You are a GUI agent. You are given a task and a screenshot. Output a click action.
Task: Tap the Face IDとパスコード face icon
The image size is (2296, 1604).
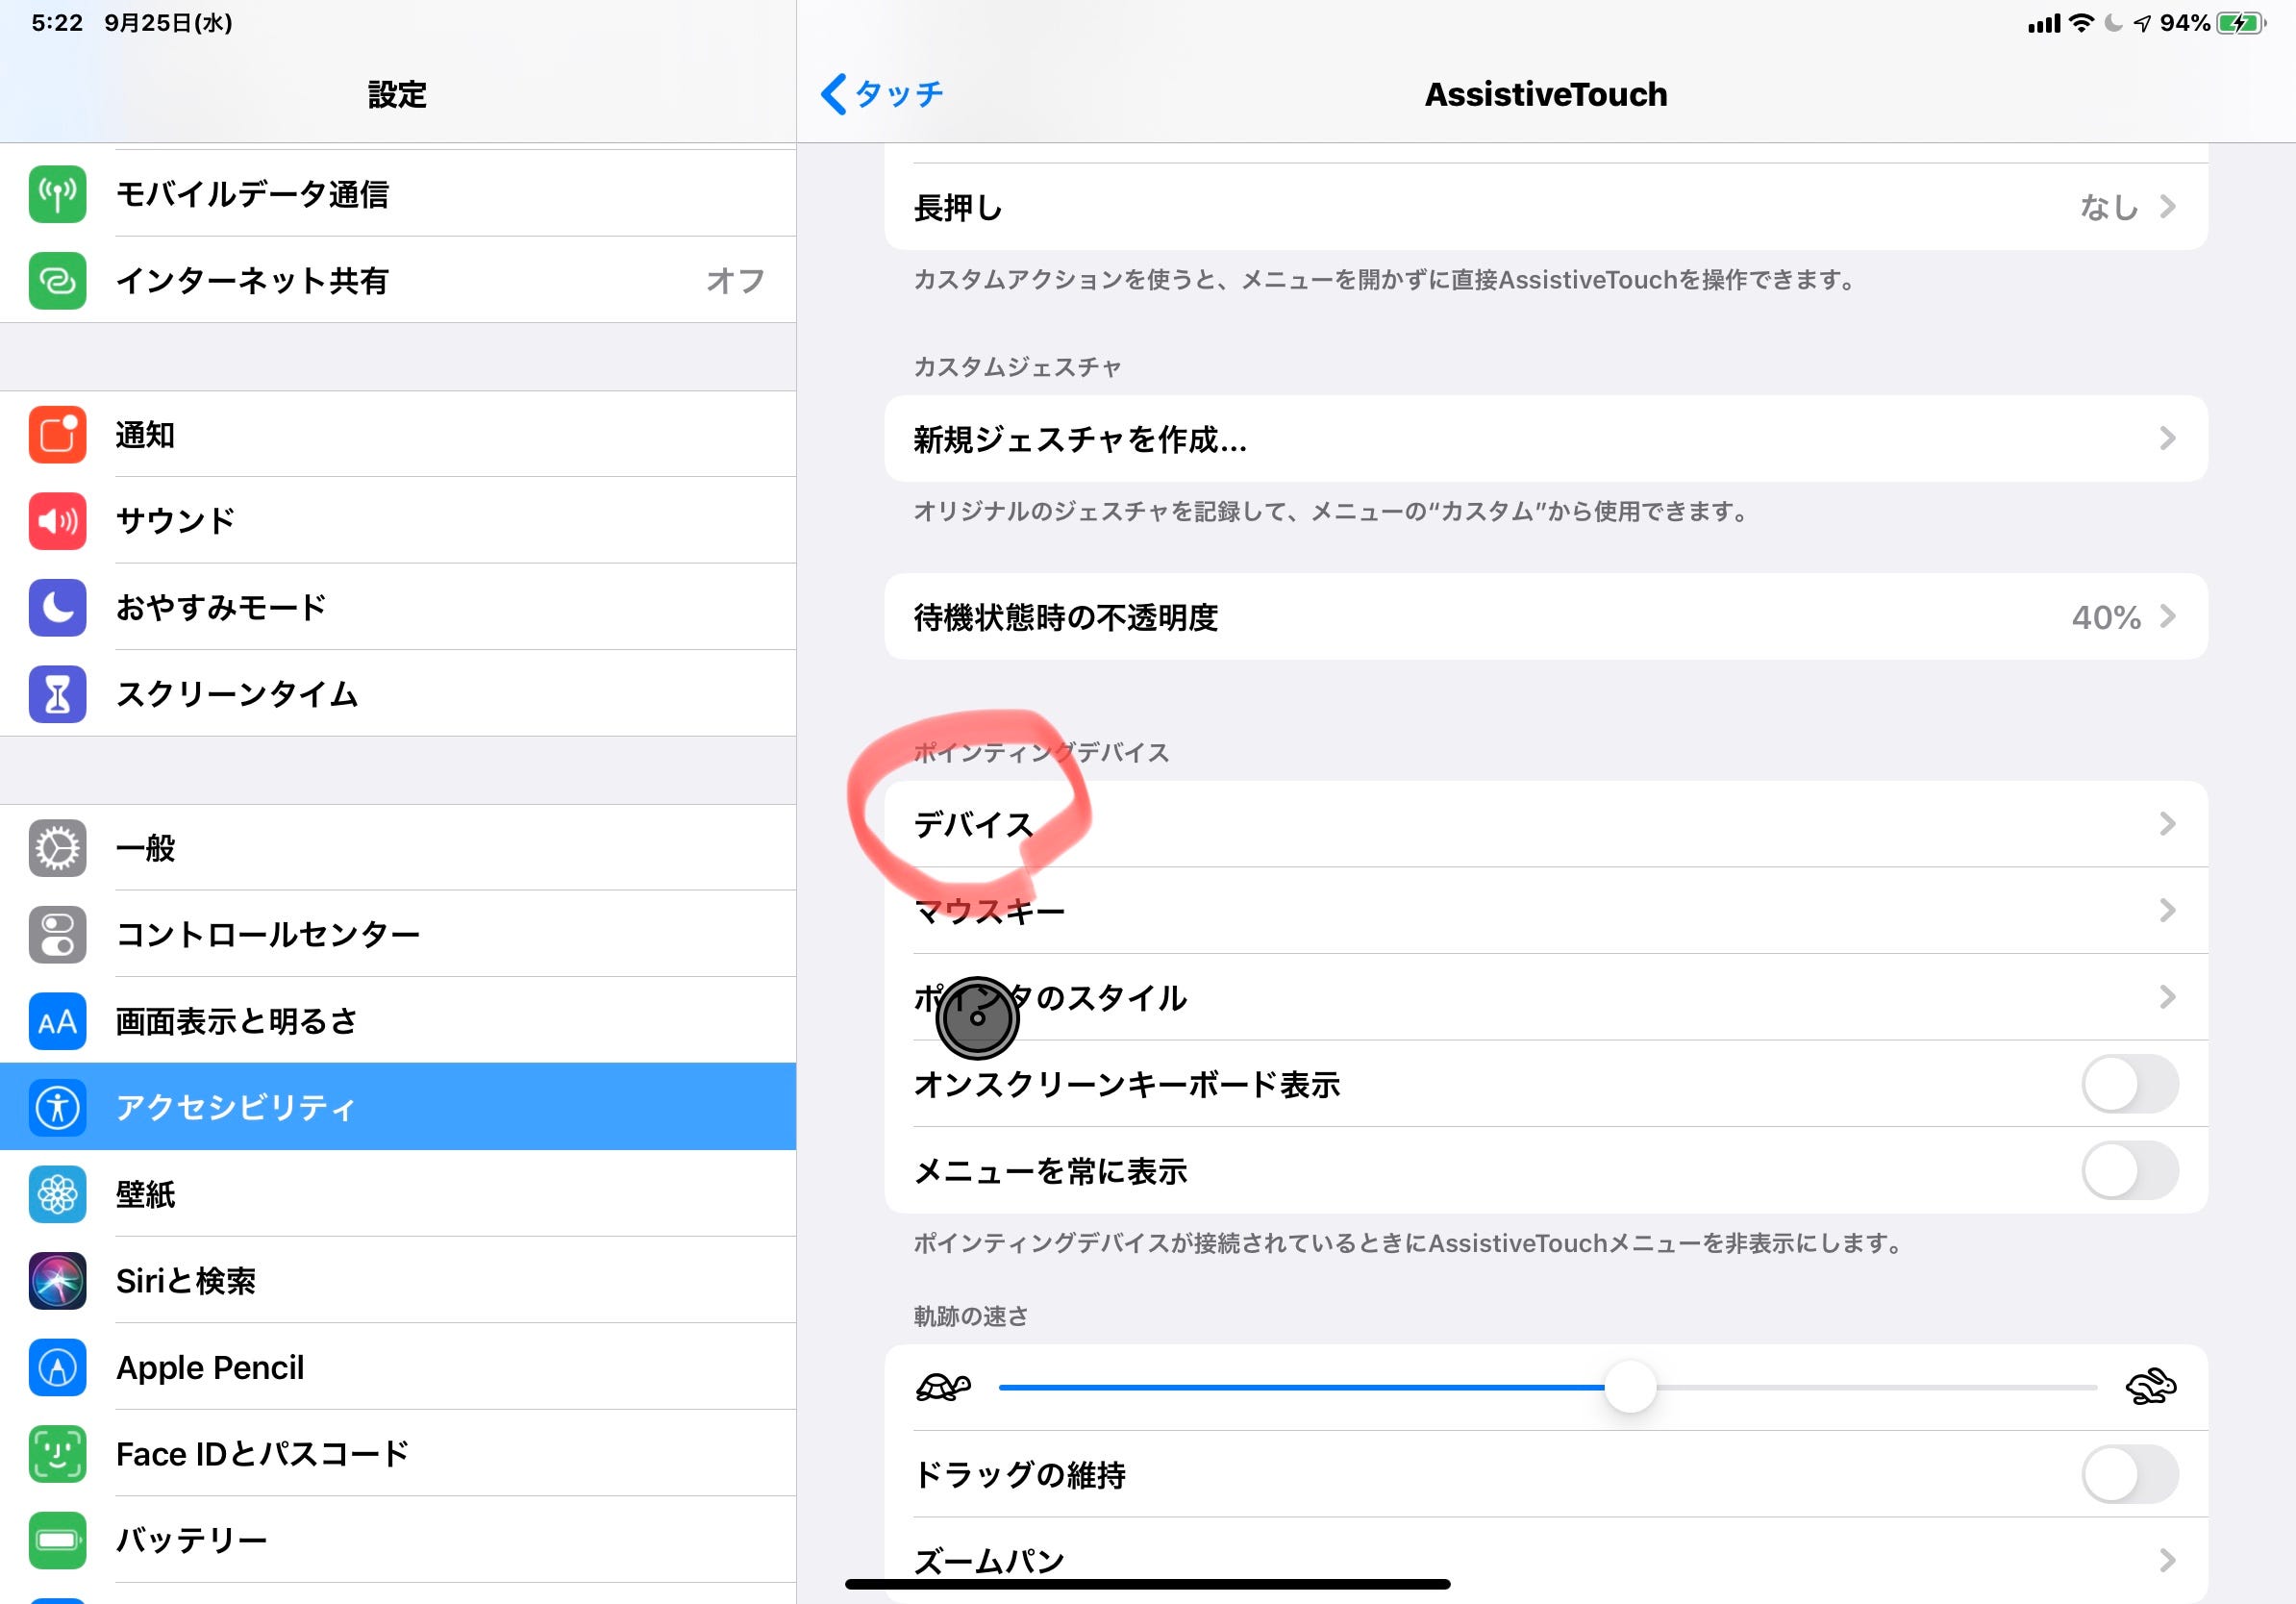tap(57, 1454)
